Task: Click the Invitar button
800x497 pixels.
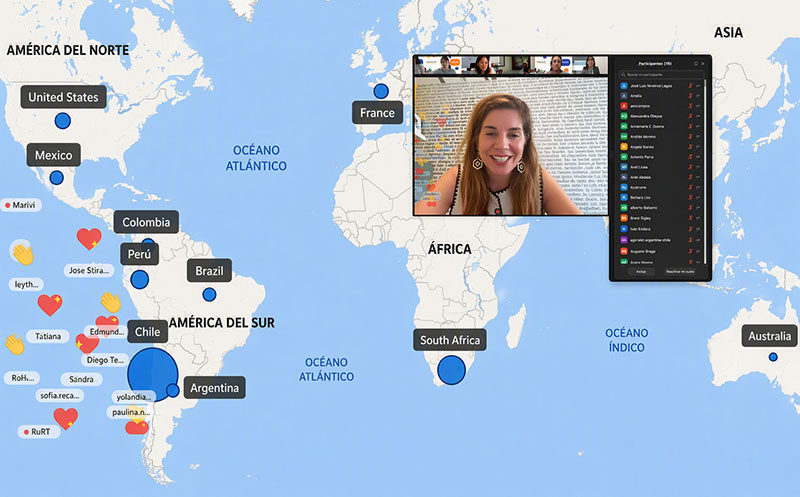Action: point(641,272)
